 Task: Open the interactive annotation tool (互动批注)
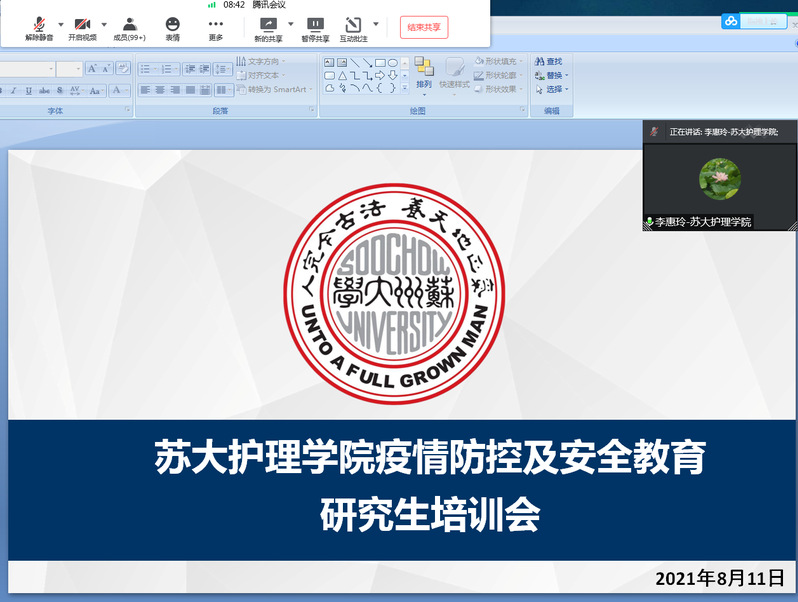(353, 24)
